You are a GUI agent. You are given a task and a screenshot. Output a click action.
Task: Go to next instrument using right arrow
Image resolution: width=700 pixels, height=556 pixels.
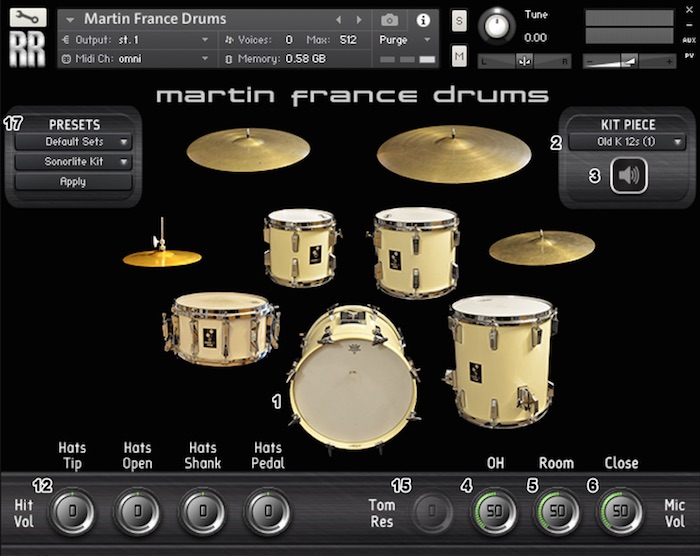click(357, 19)
